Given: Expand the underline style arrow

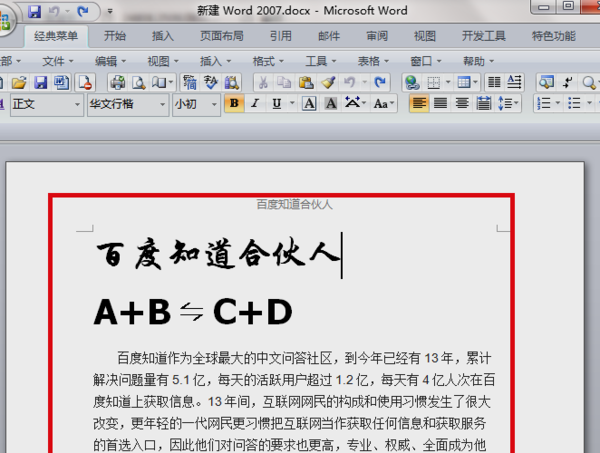Looking at the screenshot, I should 292,103.
